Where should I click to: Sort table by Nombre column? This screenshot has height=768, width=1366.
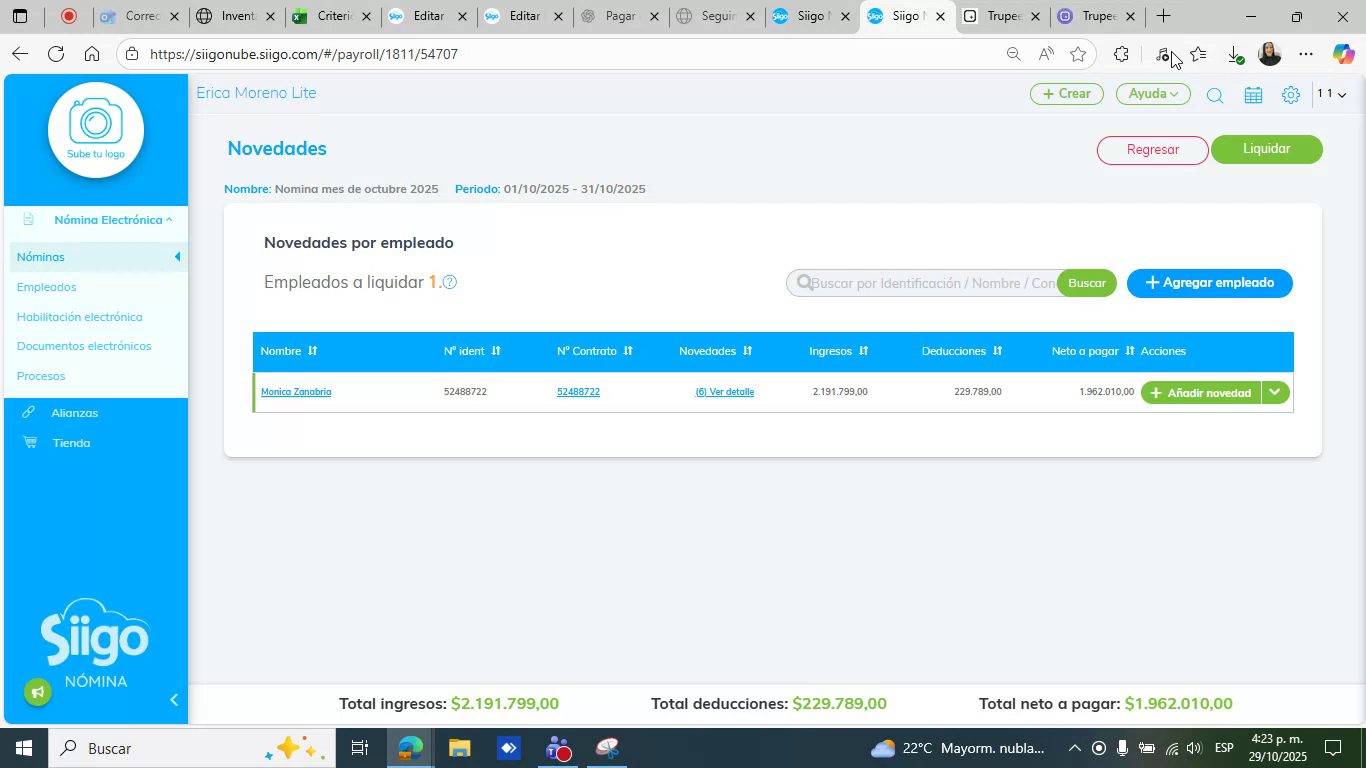click(x=312, y=351)
